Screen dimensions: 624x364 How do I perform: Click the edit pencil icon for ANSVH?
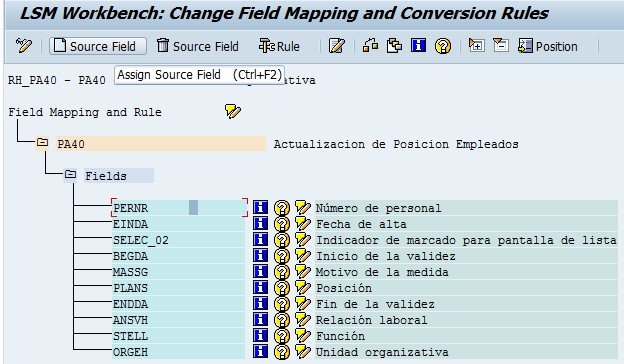pyautogui.click(x=302, y=319)
